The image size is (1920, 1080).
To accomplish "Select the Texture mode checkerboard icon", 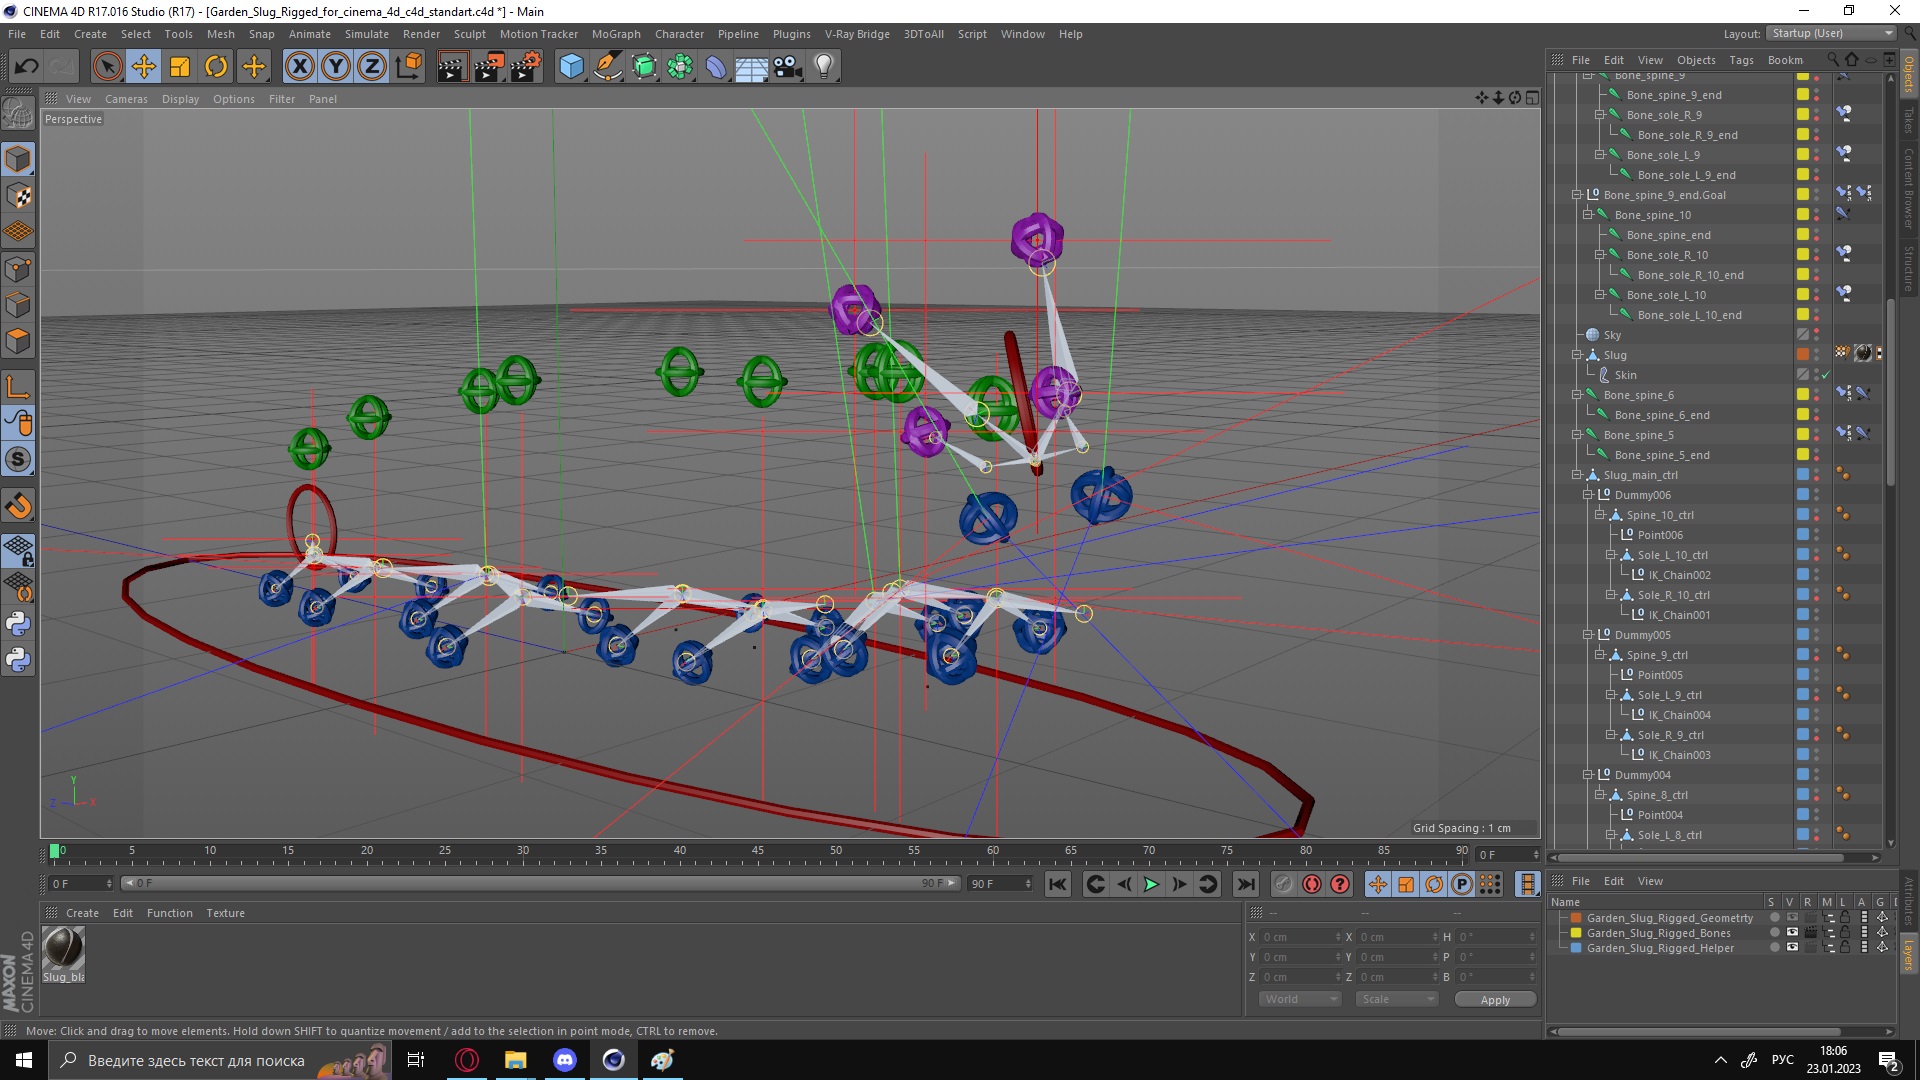I will 18,196.
